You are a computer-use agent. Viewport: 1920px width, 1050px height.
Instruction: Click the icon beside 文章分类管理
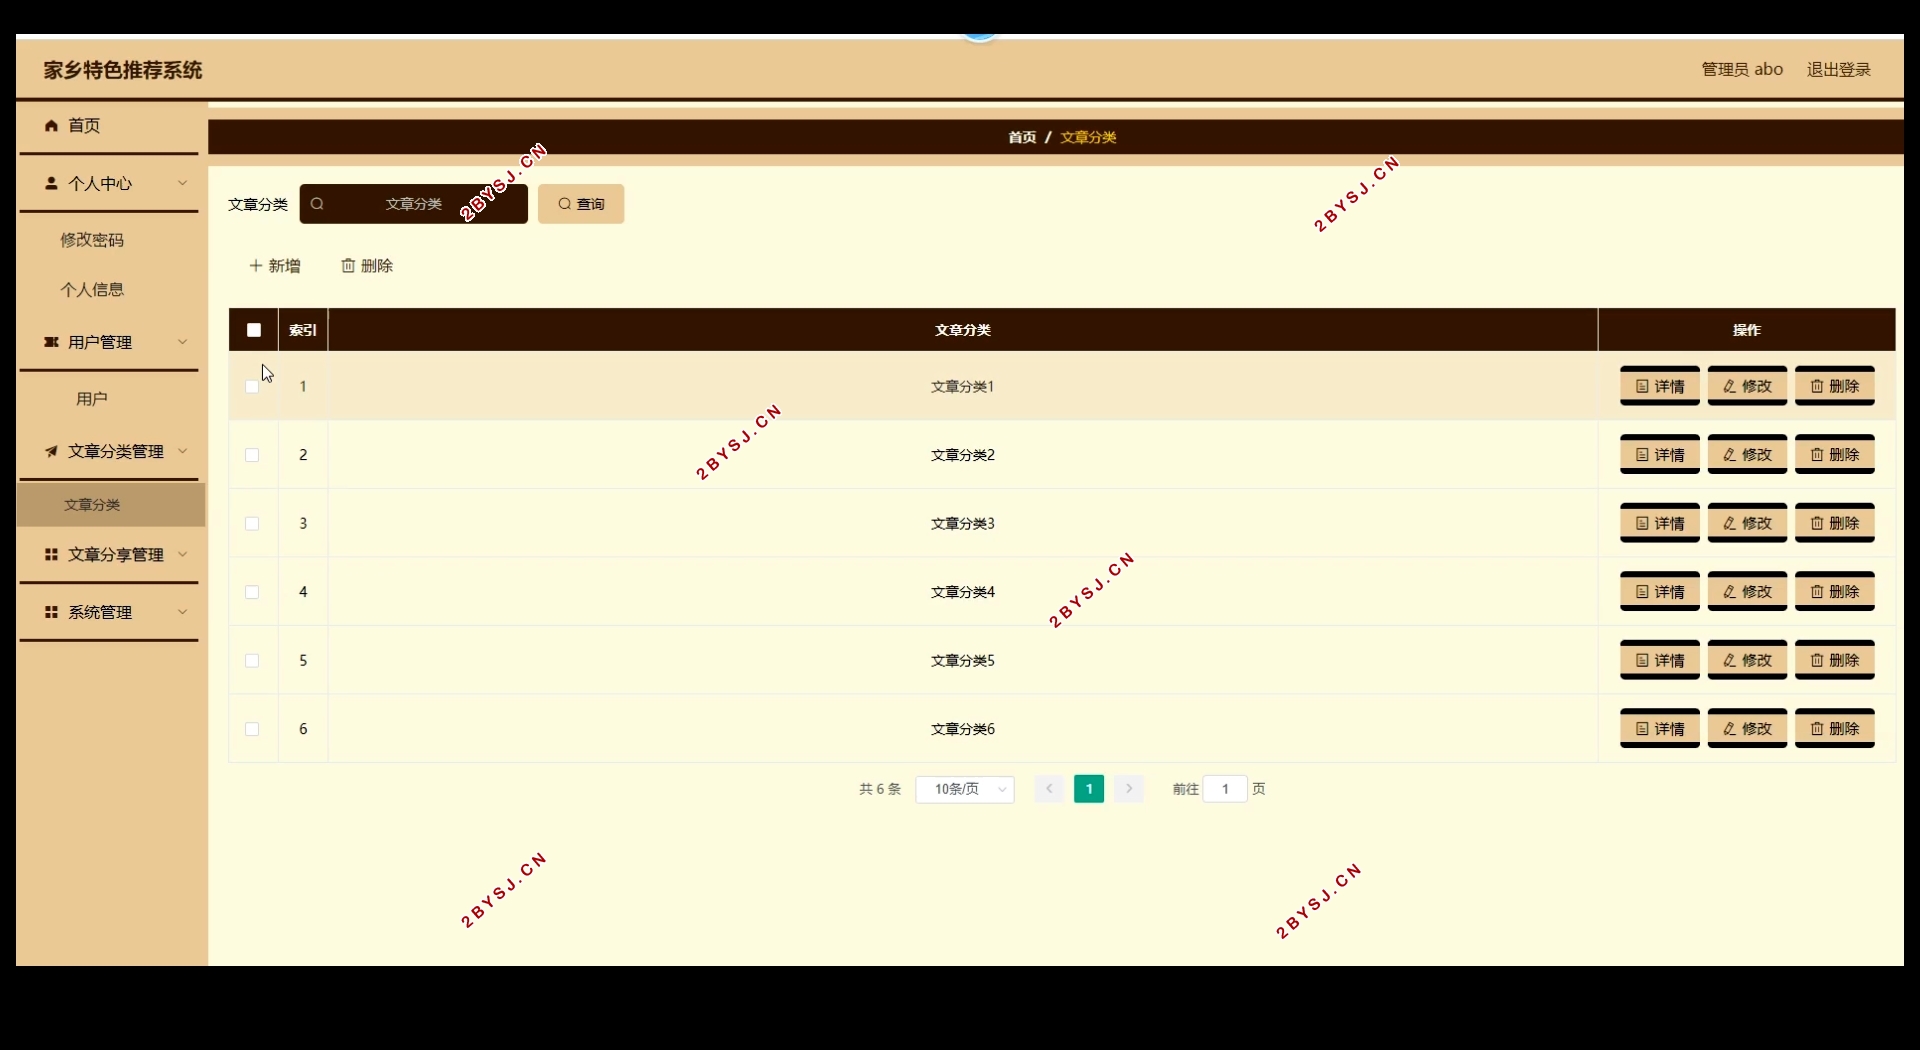pyautogui.click(x=51, y=451)
